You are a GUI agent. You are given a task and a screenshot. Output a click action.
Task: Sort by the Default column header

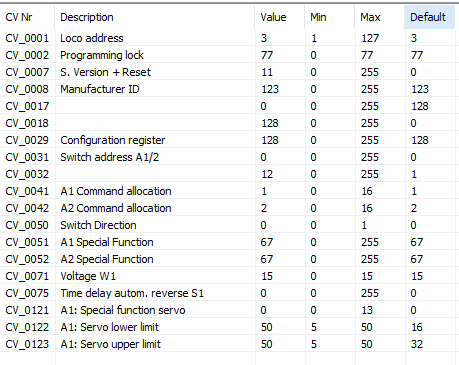pos(429,17)
